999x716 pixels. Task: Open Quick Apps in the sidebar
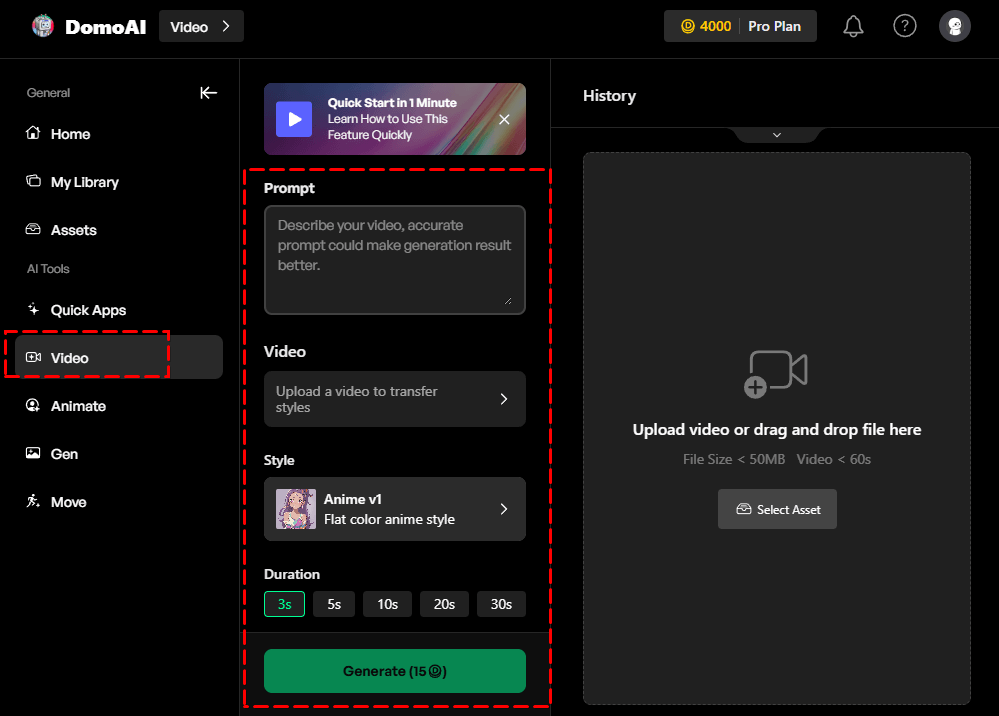[x=88, y=310]
